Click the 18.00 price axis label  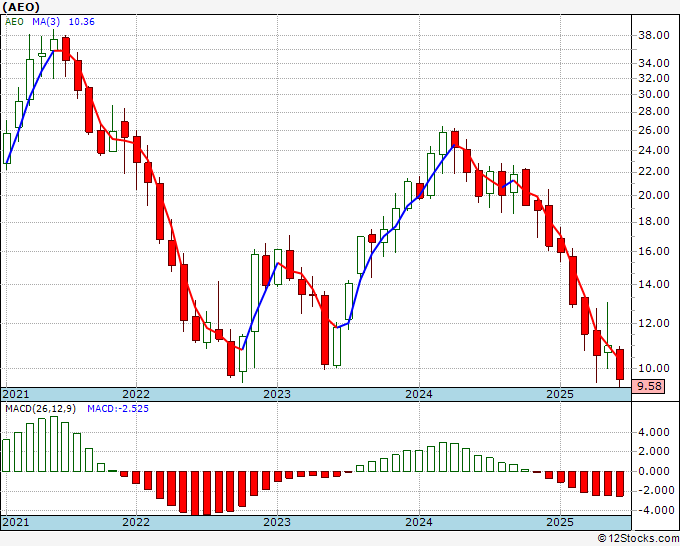[x=654, y=222]
